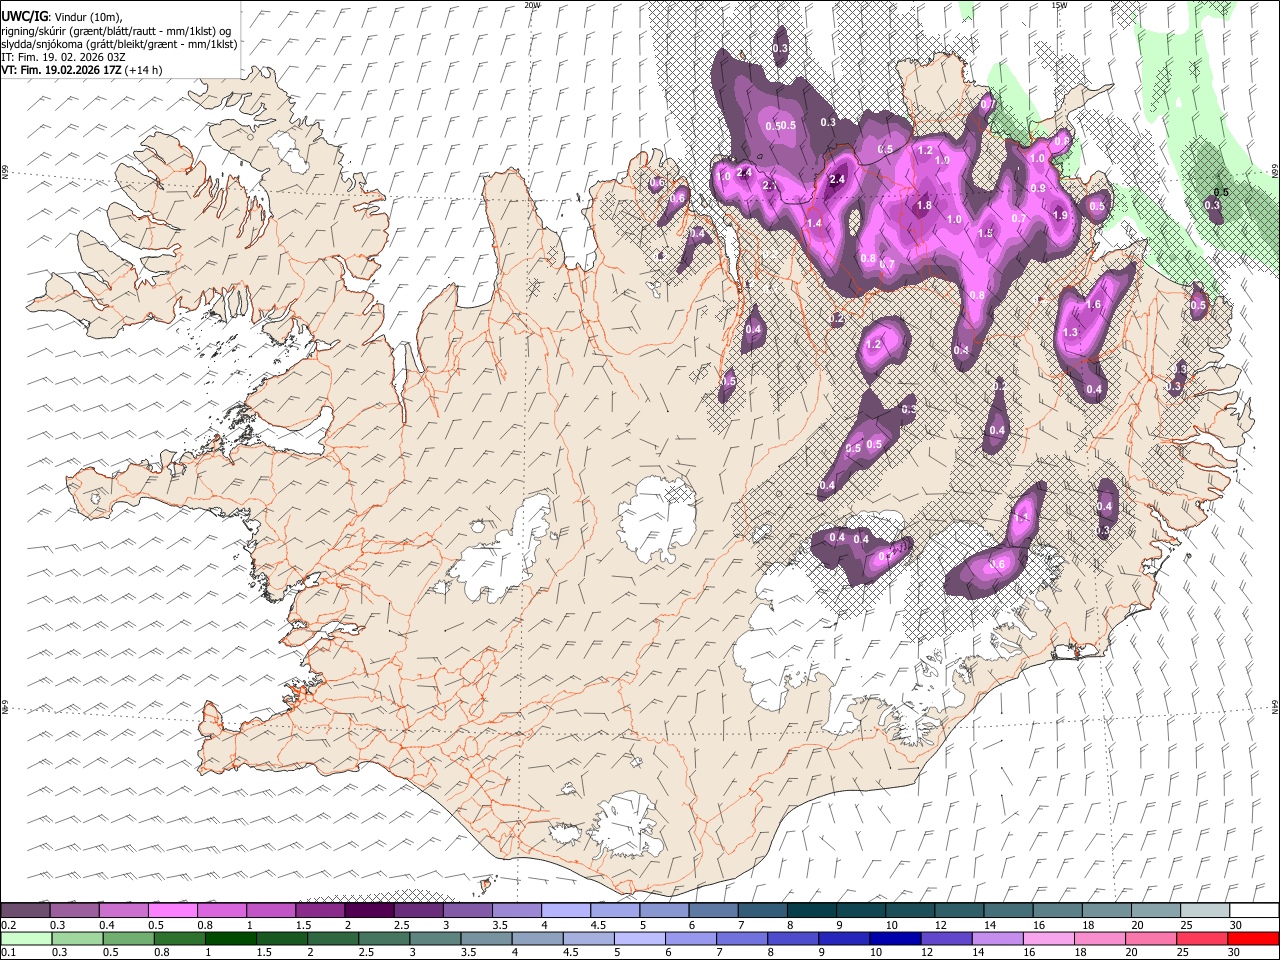The height and width of the screenshot is (960, 1280).
Task: Select the upper-row dark teal swatch between 8 and 9
Action: click(x=811, y=911)
